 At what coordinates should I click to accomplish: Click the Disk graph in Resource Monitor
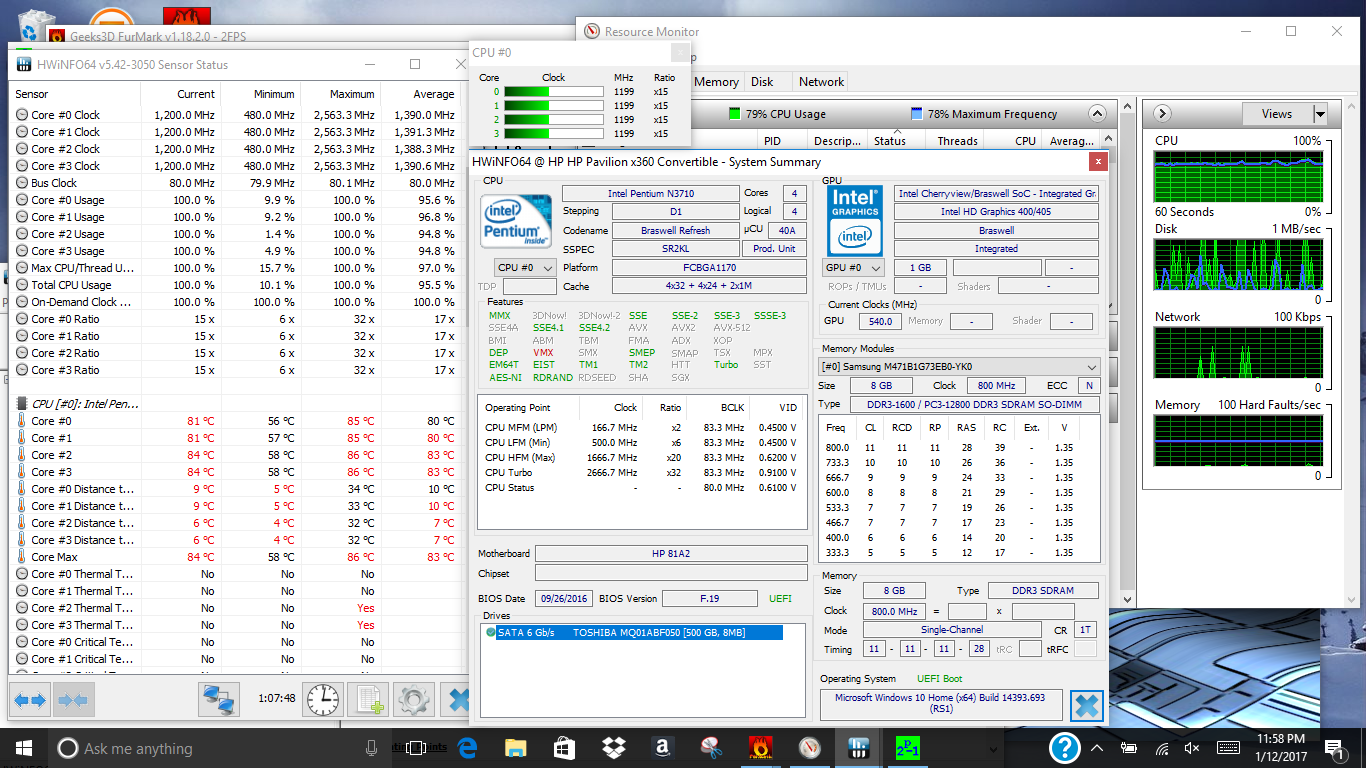click(1237, 265)
